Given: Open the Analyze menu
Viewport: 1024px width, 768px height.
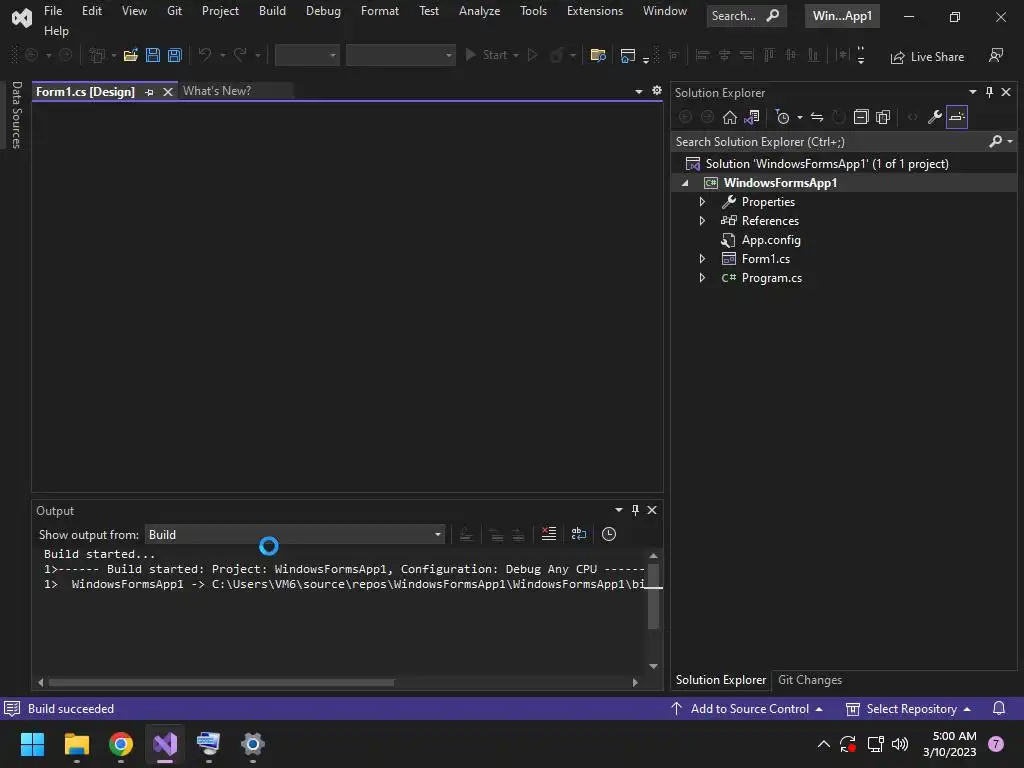Looking at the screenshot, I should click(479, 11).
